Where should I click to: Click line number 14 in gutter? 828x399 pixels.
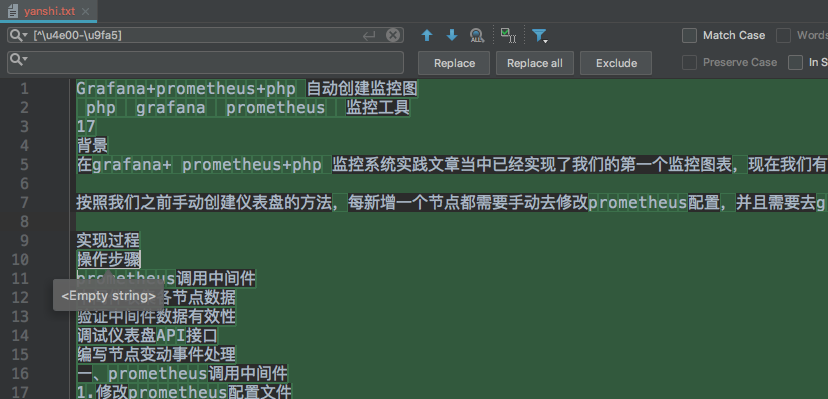(20, 336)
